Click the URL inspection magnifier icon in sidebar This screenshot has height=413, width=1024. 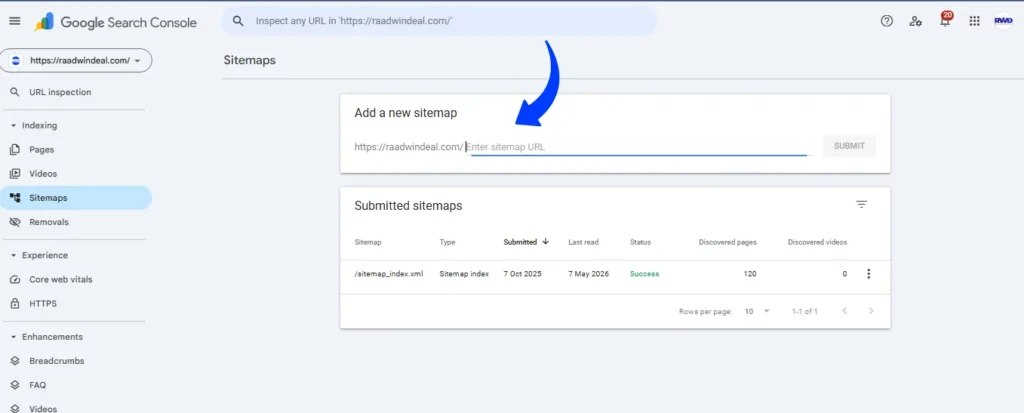[15, 92]
